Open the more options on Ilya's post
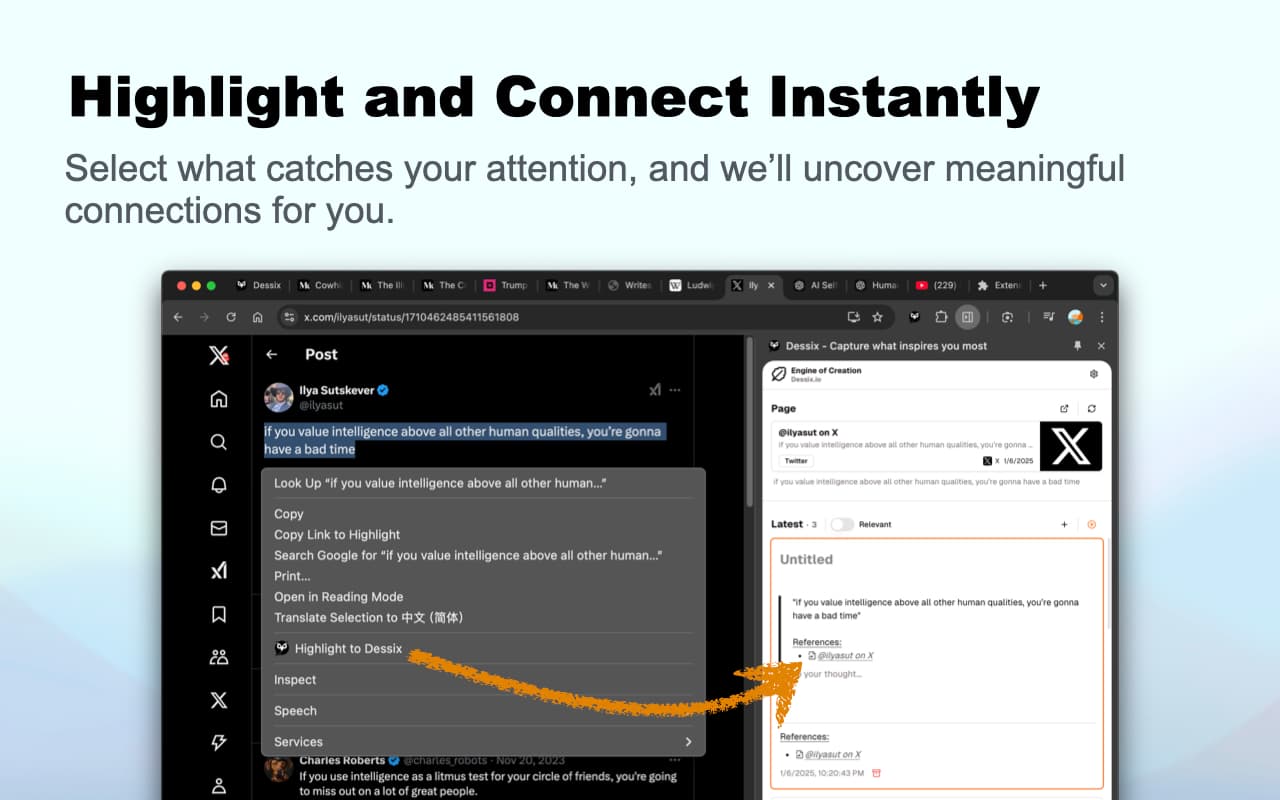 coord(675,390)
